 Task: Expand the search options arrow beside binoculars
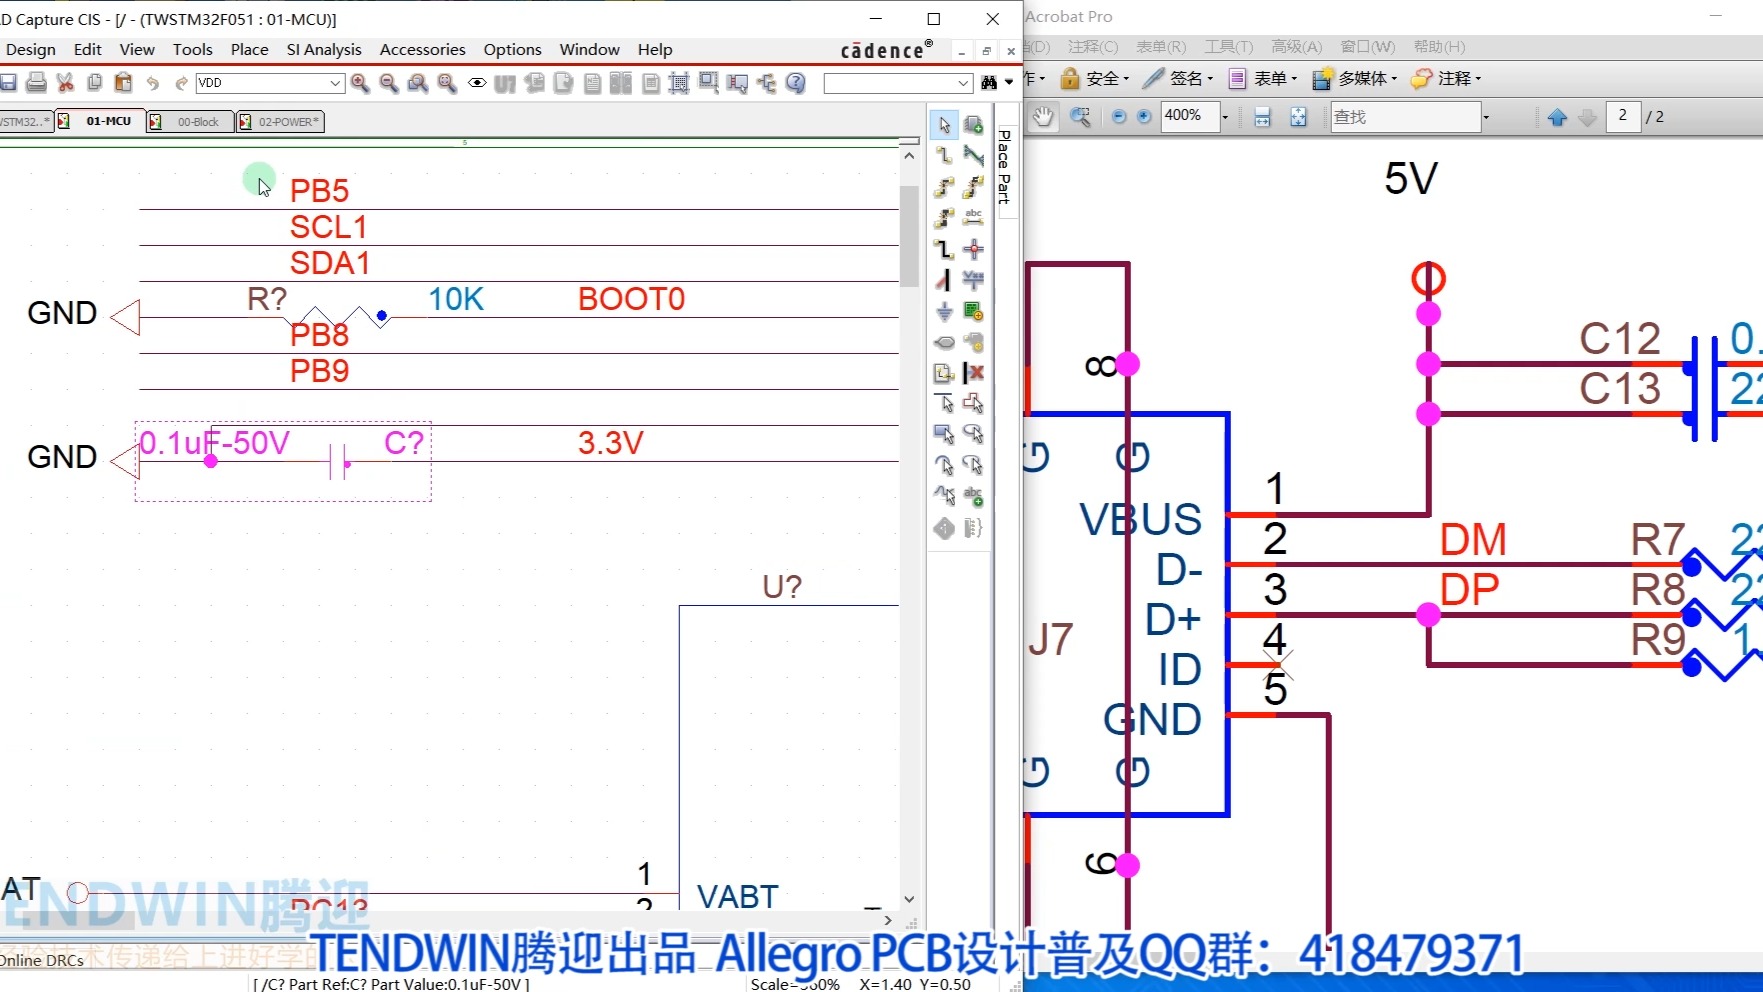(x=1009, y=83)
